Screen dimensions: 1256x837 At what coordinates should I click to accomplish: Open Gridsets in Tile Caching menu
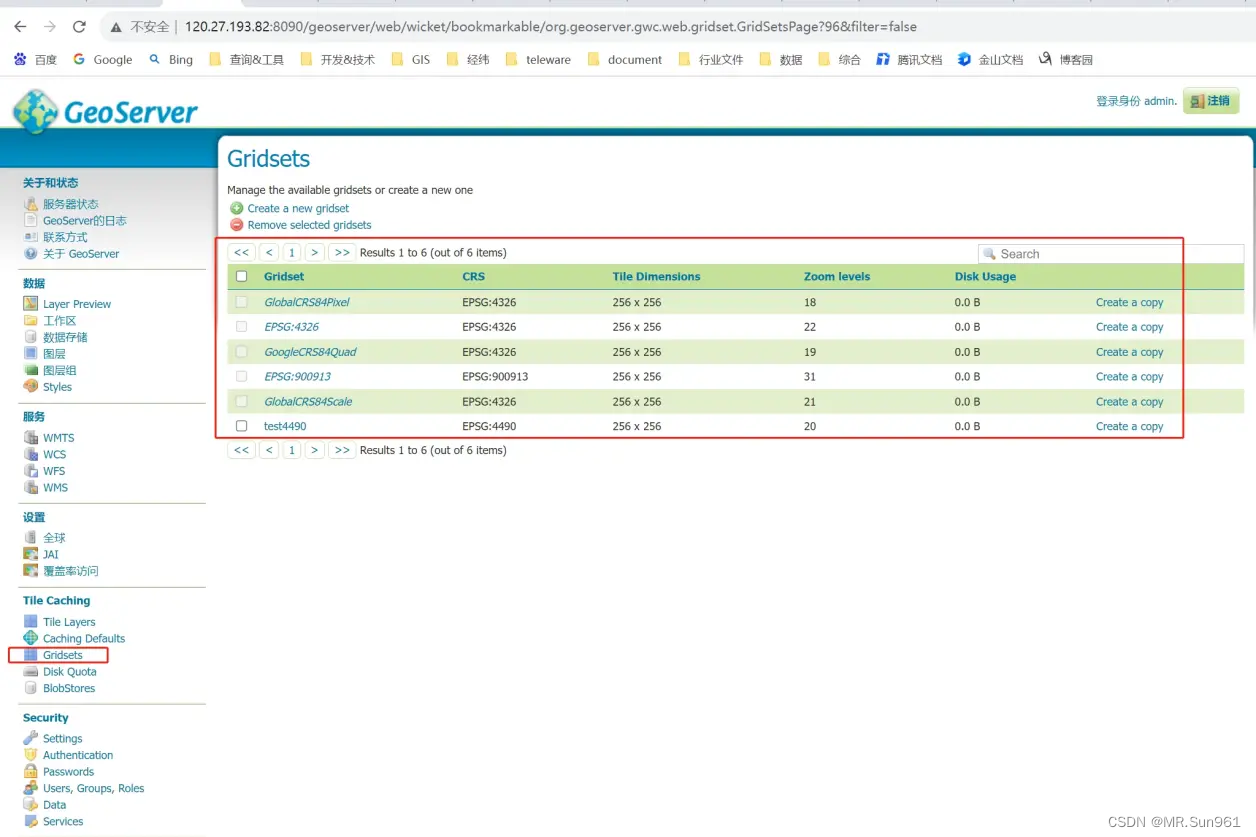63,655
